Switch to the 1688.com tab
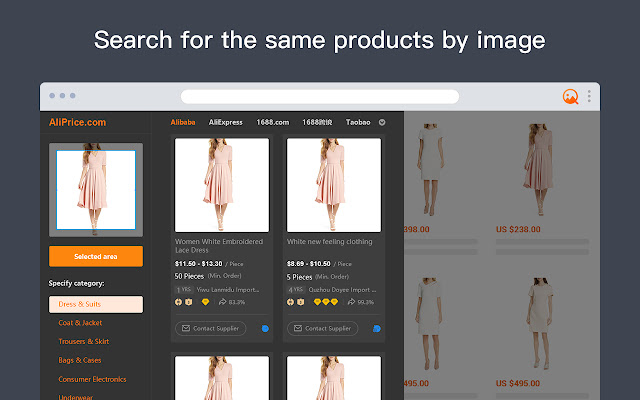This screenshot has width=640, height=400. tap(273, 122)
